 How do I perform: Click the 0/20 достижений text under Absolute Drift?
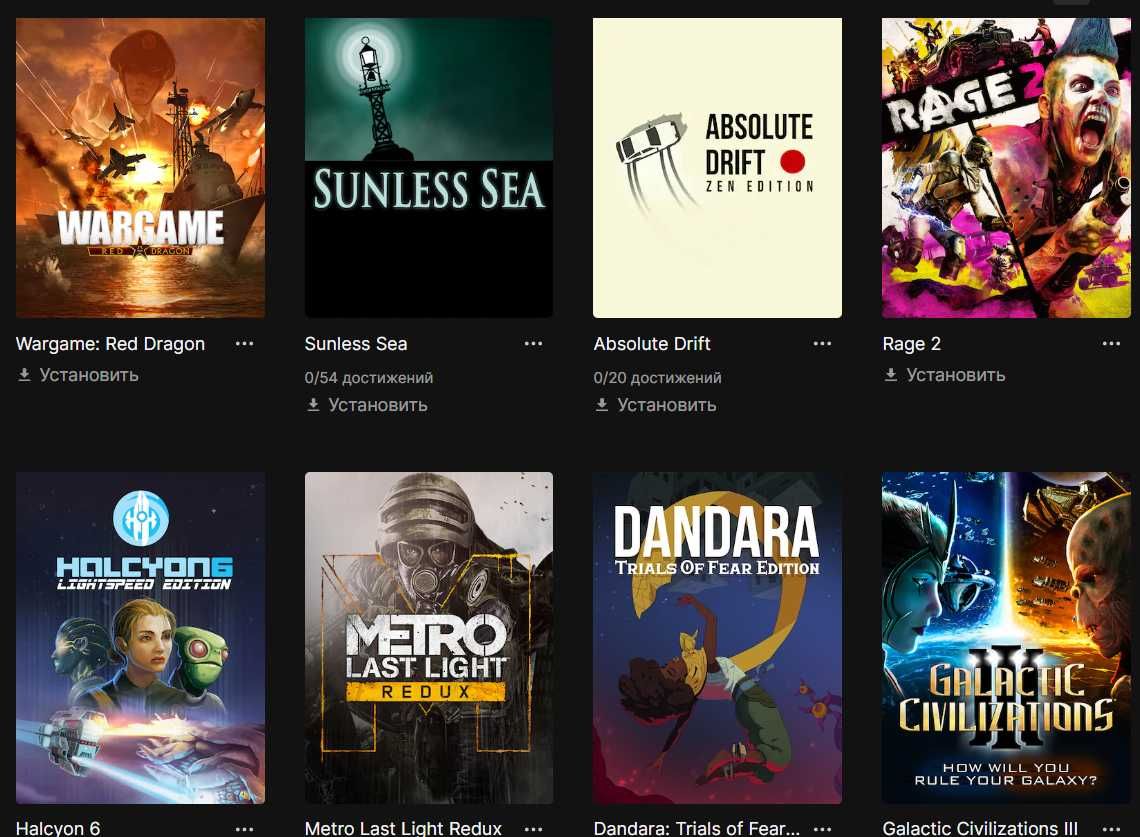(657, 377)
